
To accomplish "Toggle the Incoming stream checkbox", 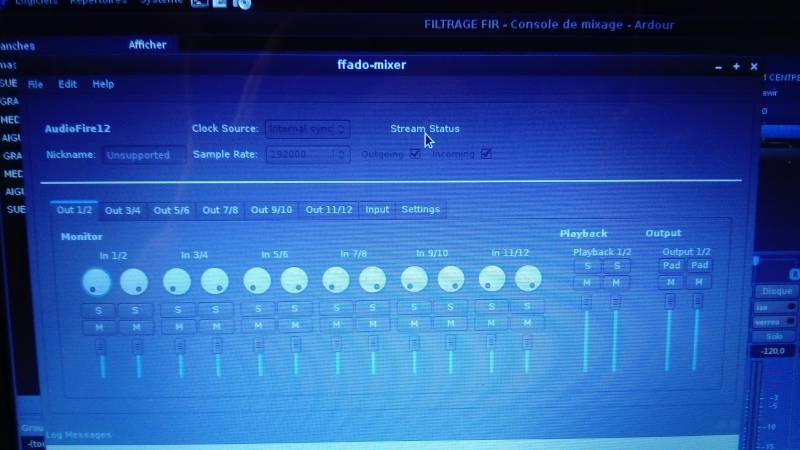I will (486, 153).
